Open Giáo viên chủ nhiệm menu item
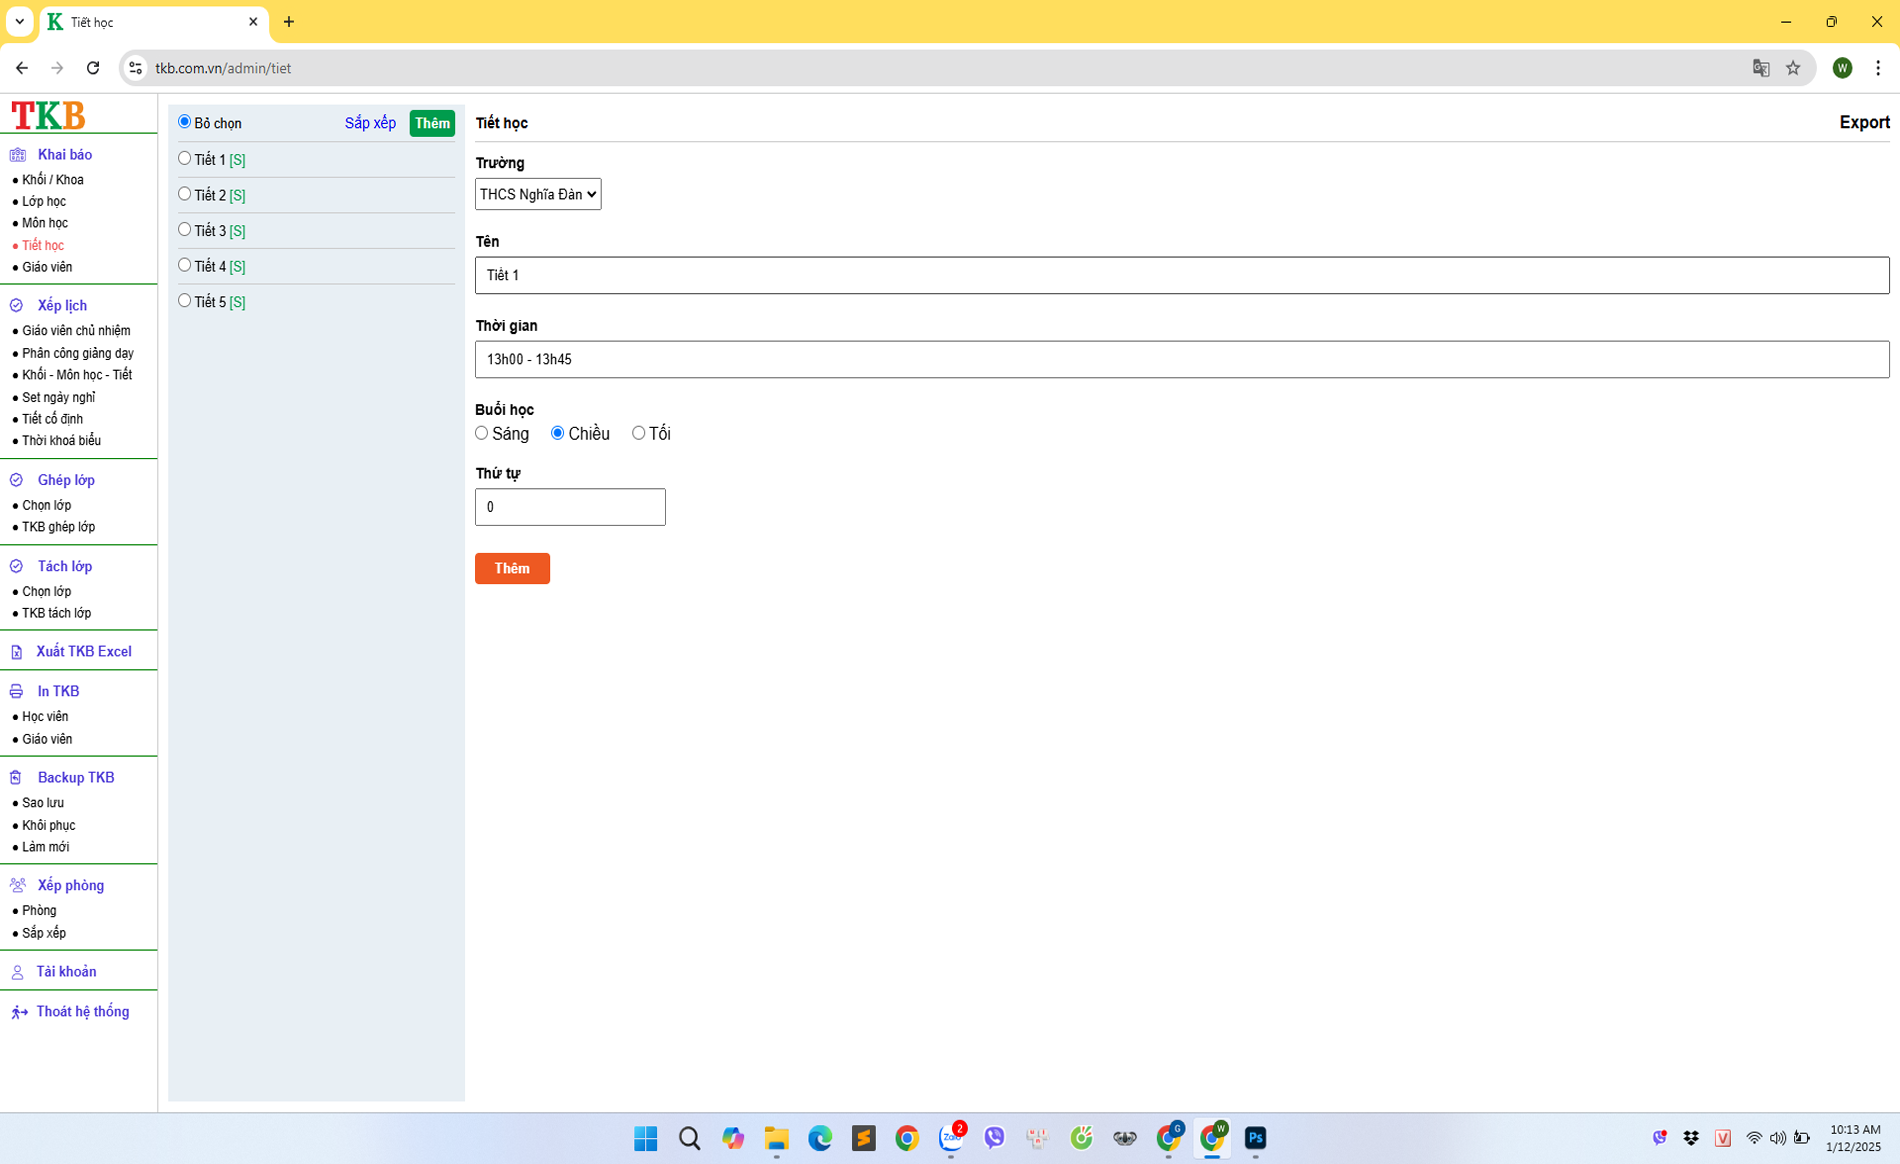Image resolution: width=1900 pixels, height=1164 pixels. pyautogui.click(x=76, y=331)
